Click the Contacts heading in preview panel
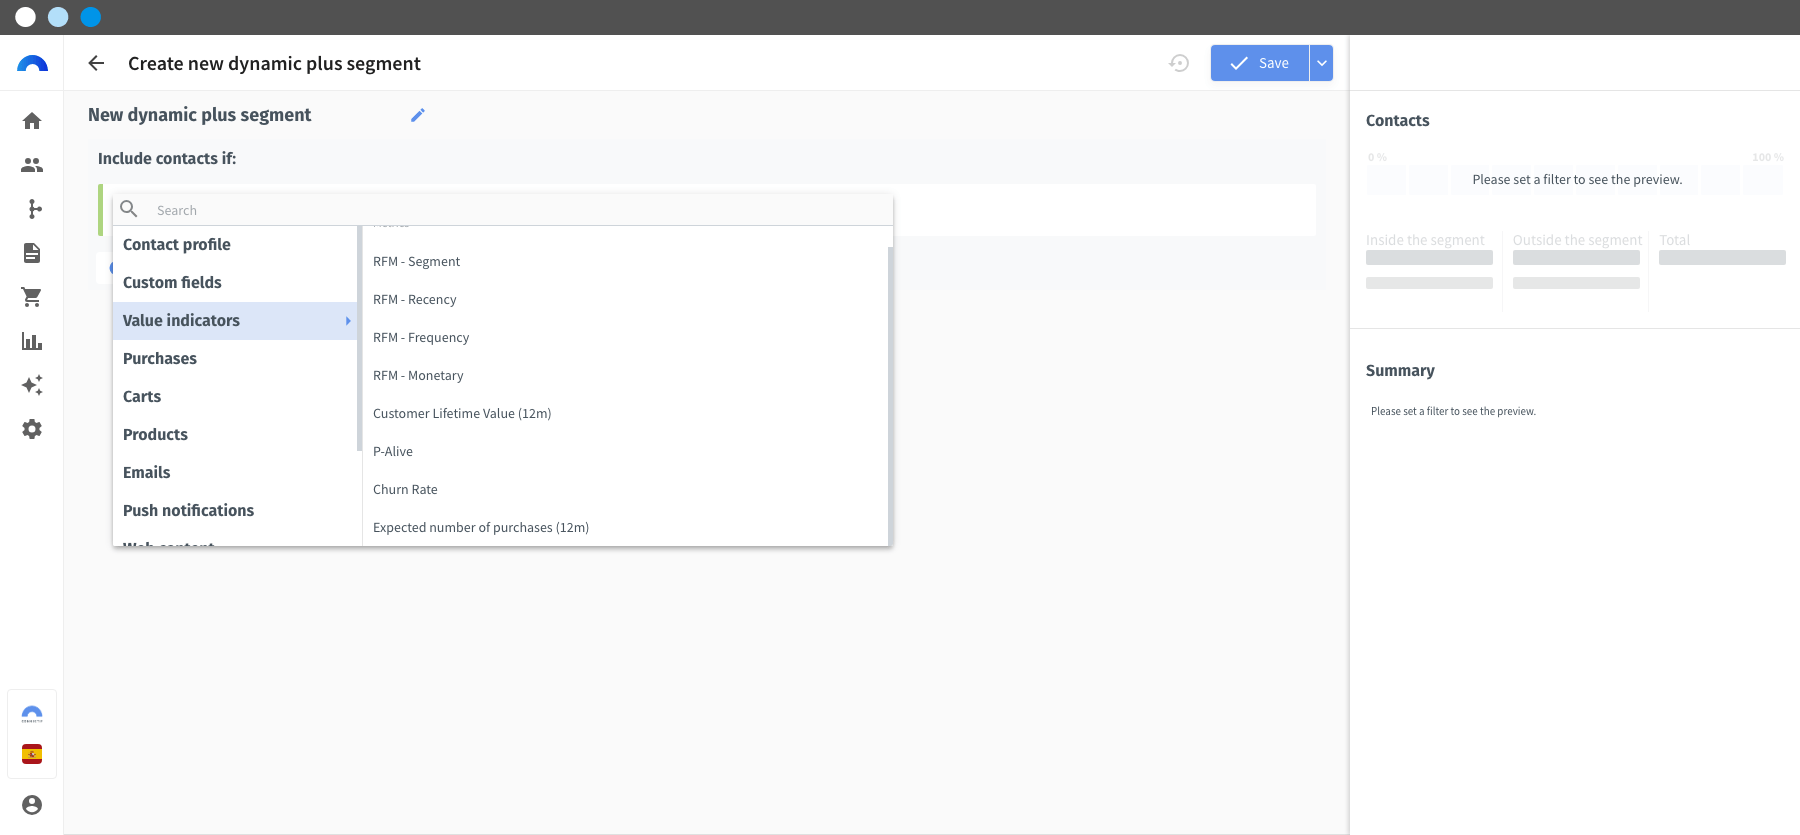The width and height of the screenshot is (1800, 835). click(x=1397, y=120)
